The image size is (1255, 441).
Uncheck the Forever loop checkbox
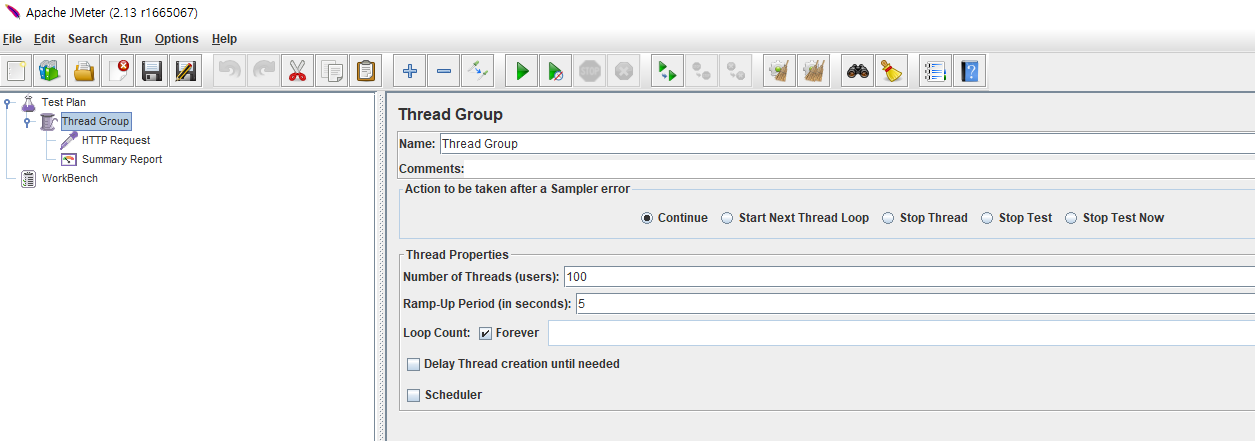(x=485, y=333)
